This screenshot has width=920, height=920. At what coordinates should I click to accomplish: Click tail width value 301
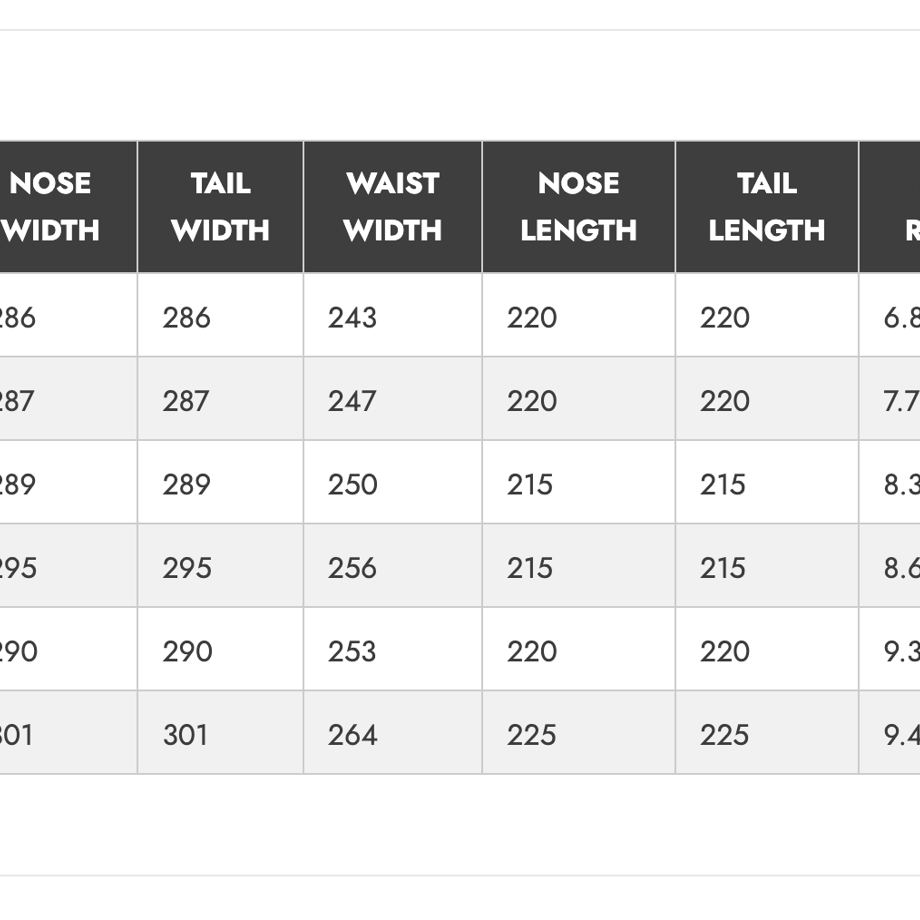coord(185,735)
